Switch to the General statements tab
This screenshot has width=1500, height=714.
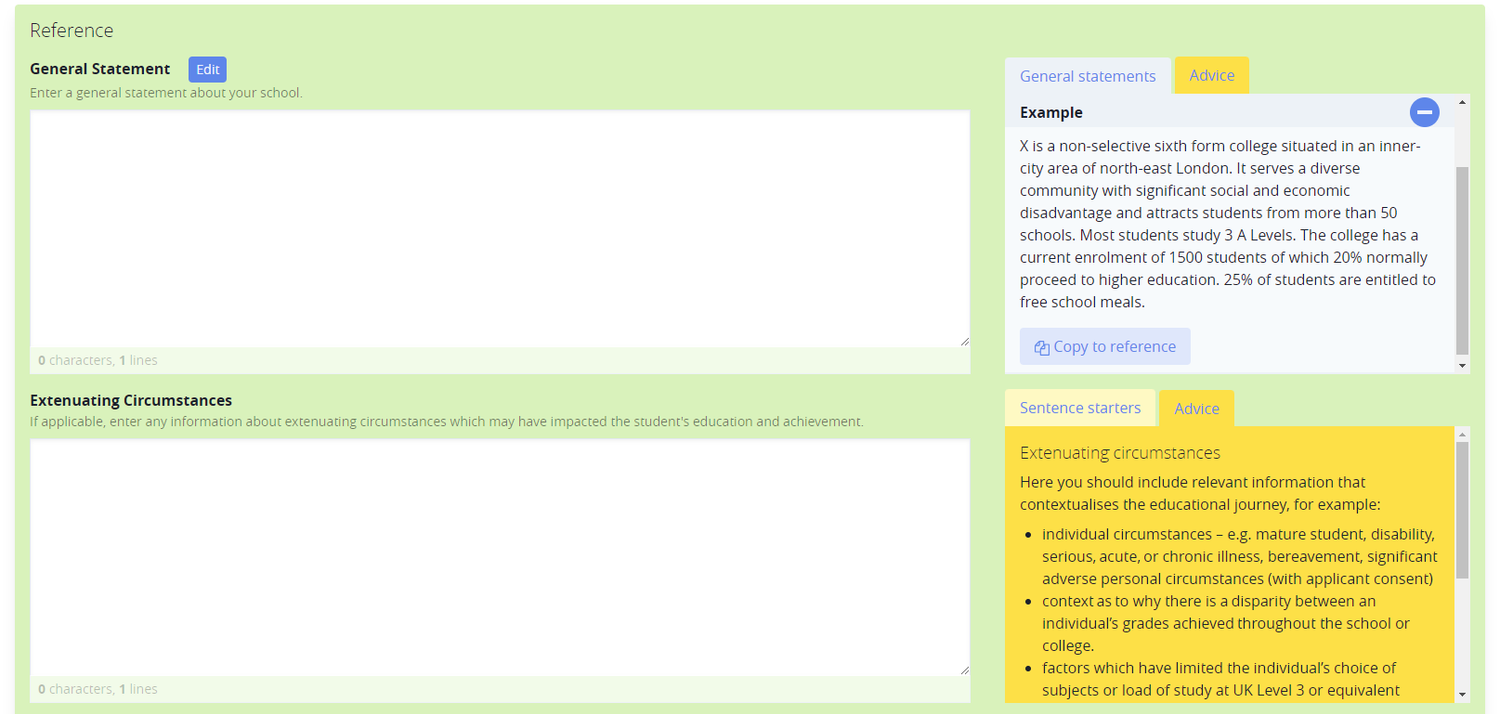point(1088,76)
